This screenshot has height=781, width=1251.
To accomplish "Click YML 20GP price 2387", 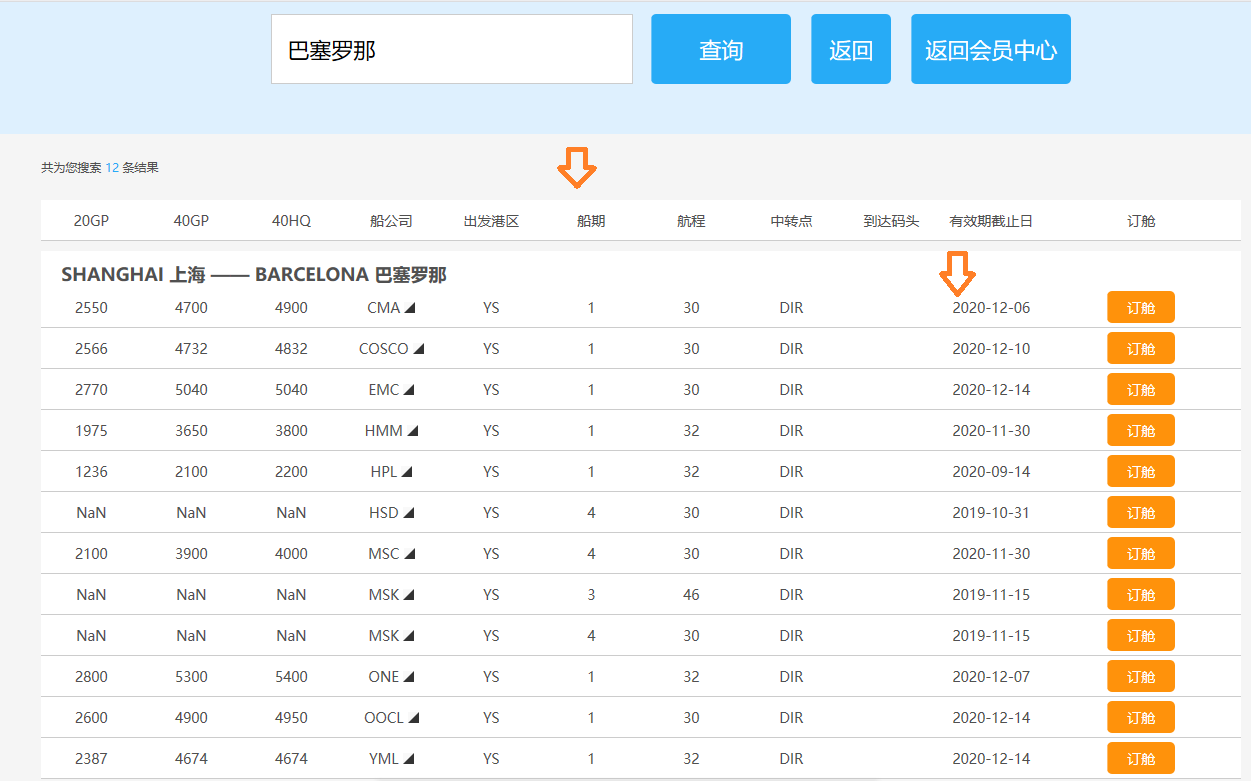I will tap(91, 759).
